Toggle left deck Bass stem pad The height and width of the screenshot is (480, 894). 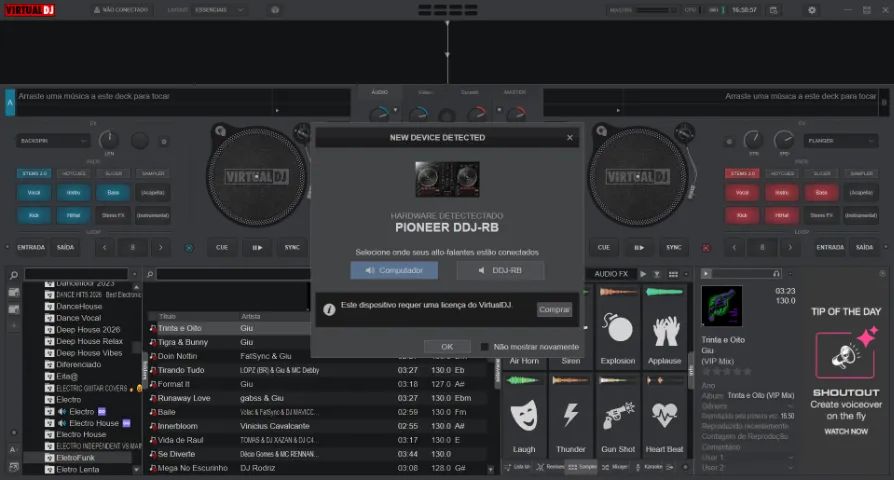click(113, 193)
